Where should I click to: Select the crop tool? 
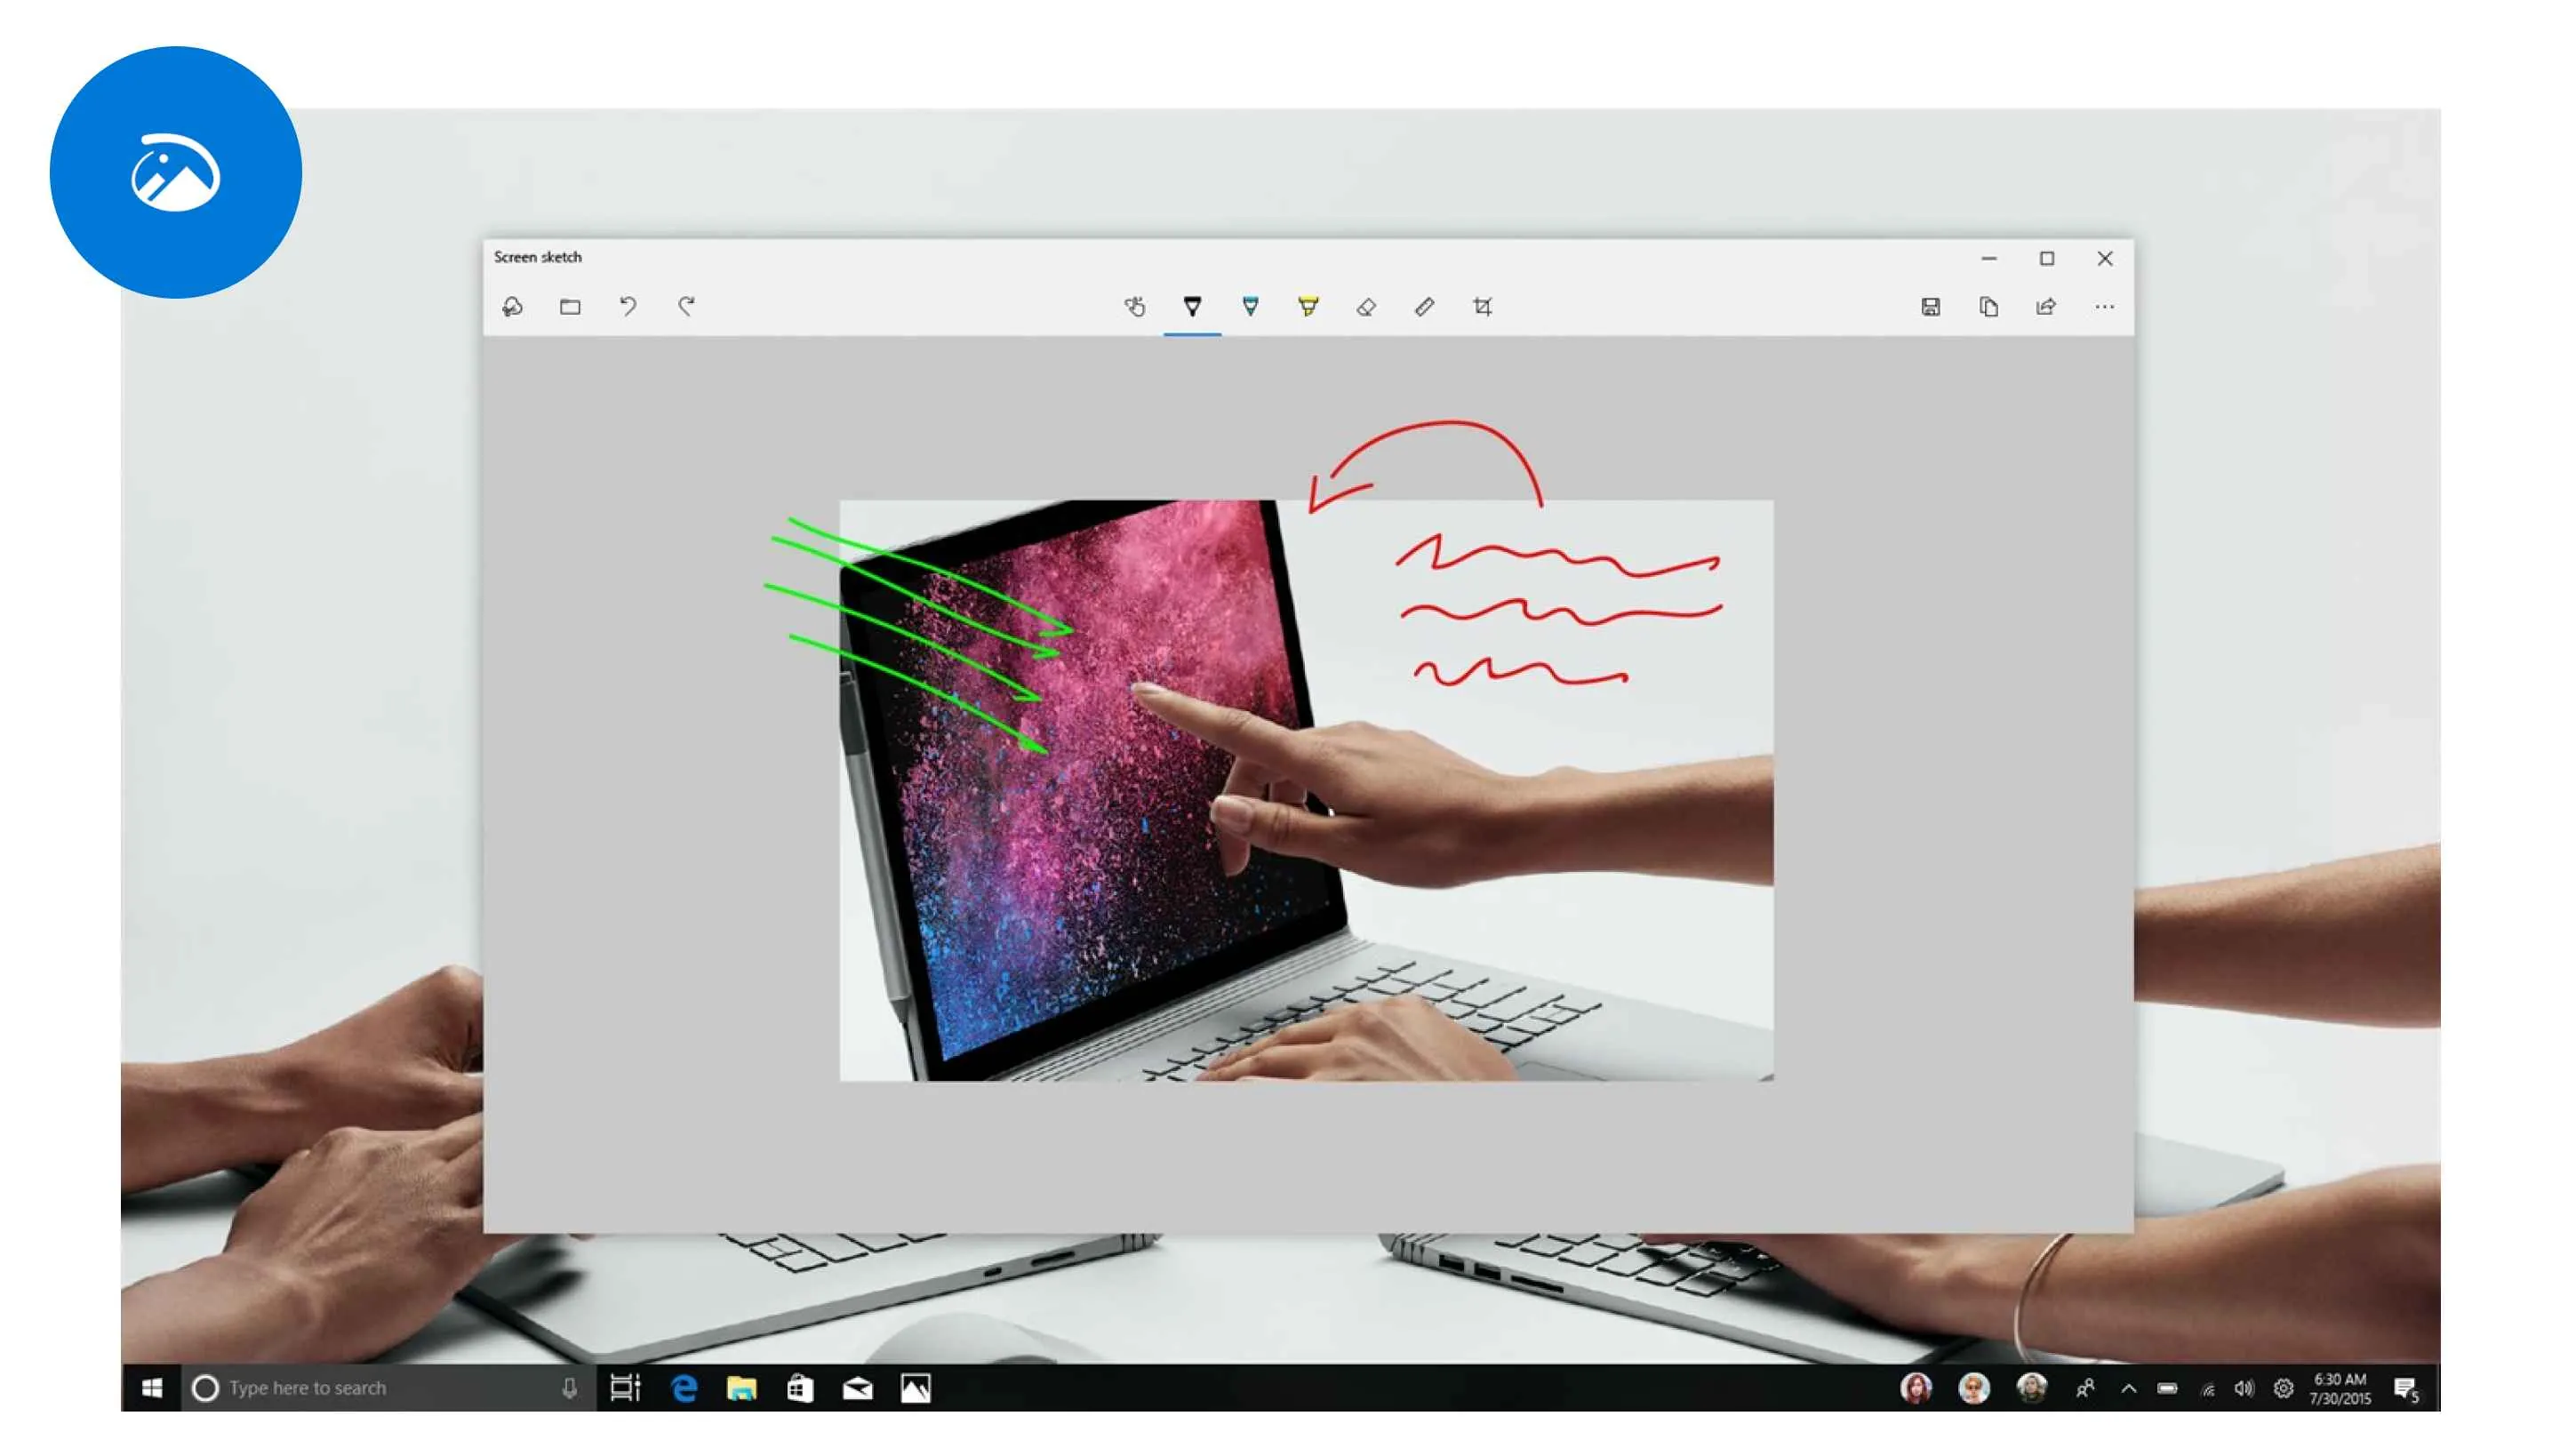click(x=1482, y=307)
